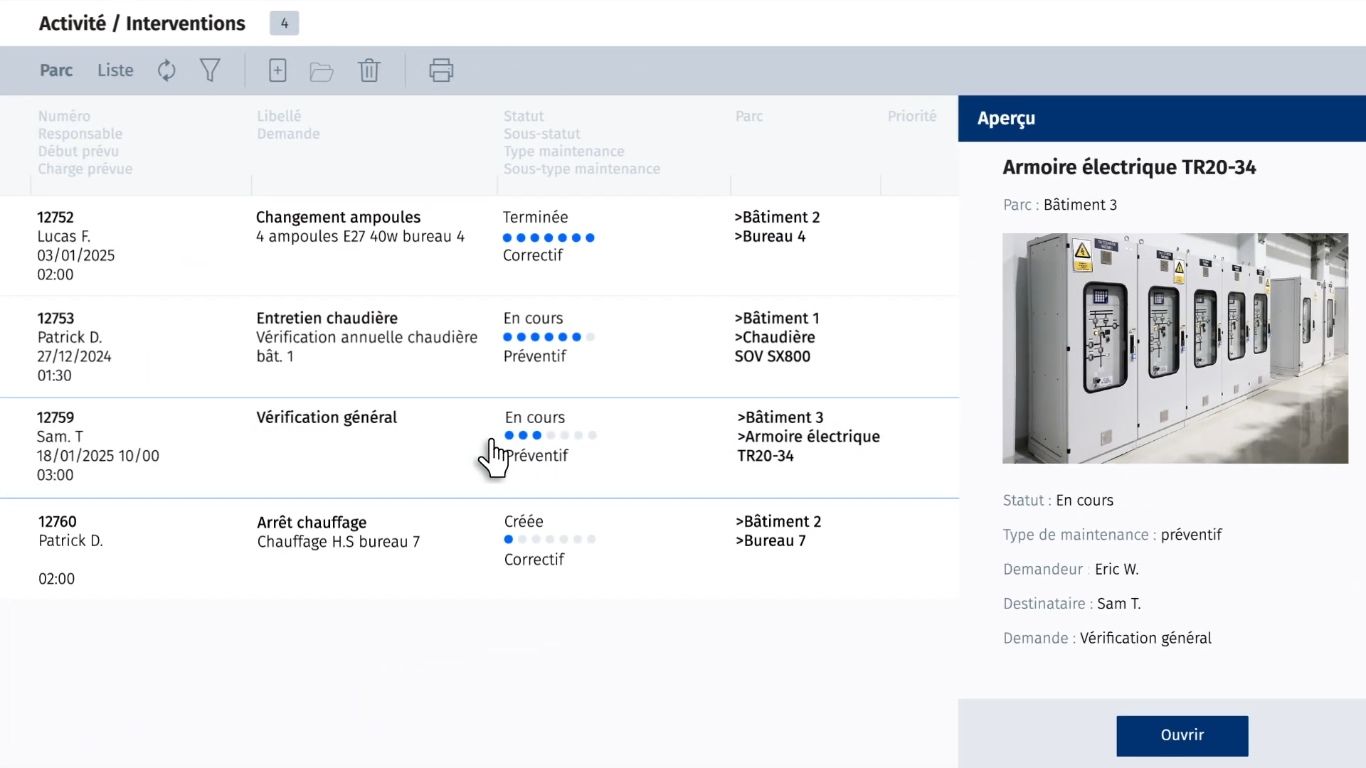Click the add new intervention icon
Viewport: 1366px width, 768px height.
[x=278, y=70]
